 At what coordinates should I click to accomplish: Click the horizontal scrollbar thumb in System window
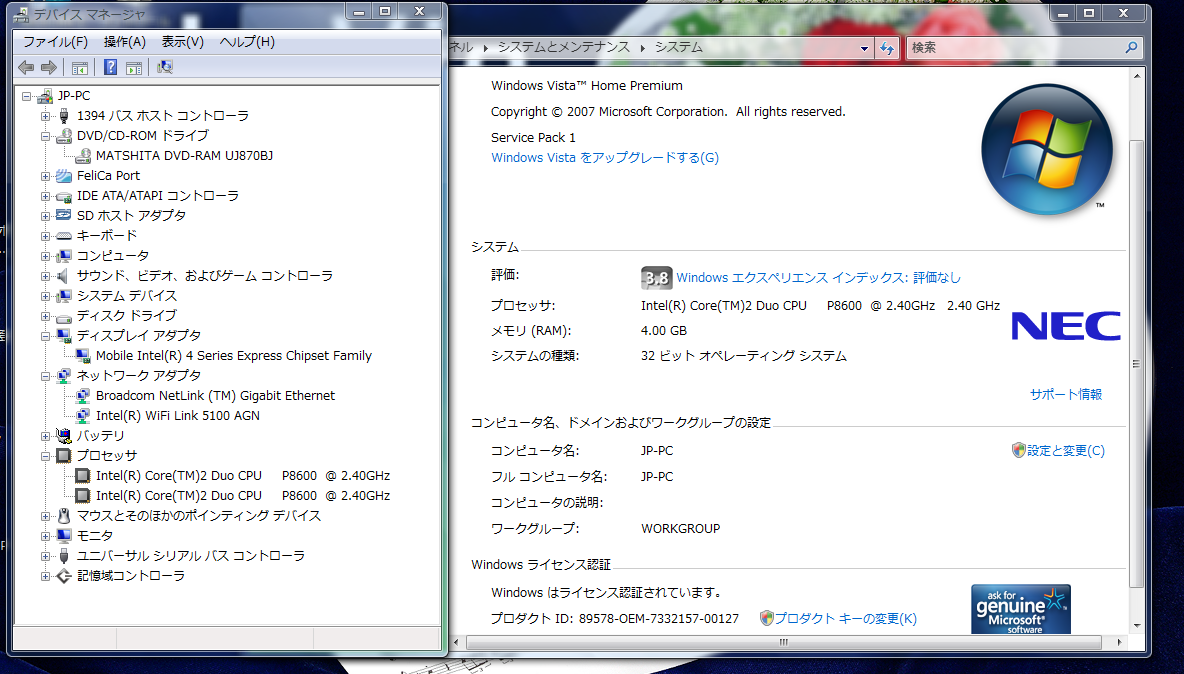pos(783,642)
